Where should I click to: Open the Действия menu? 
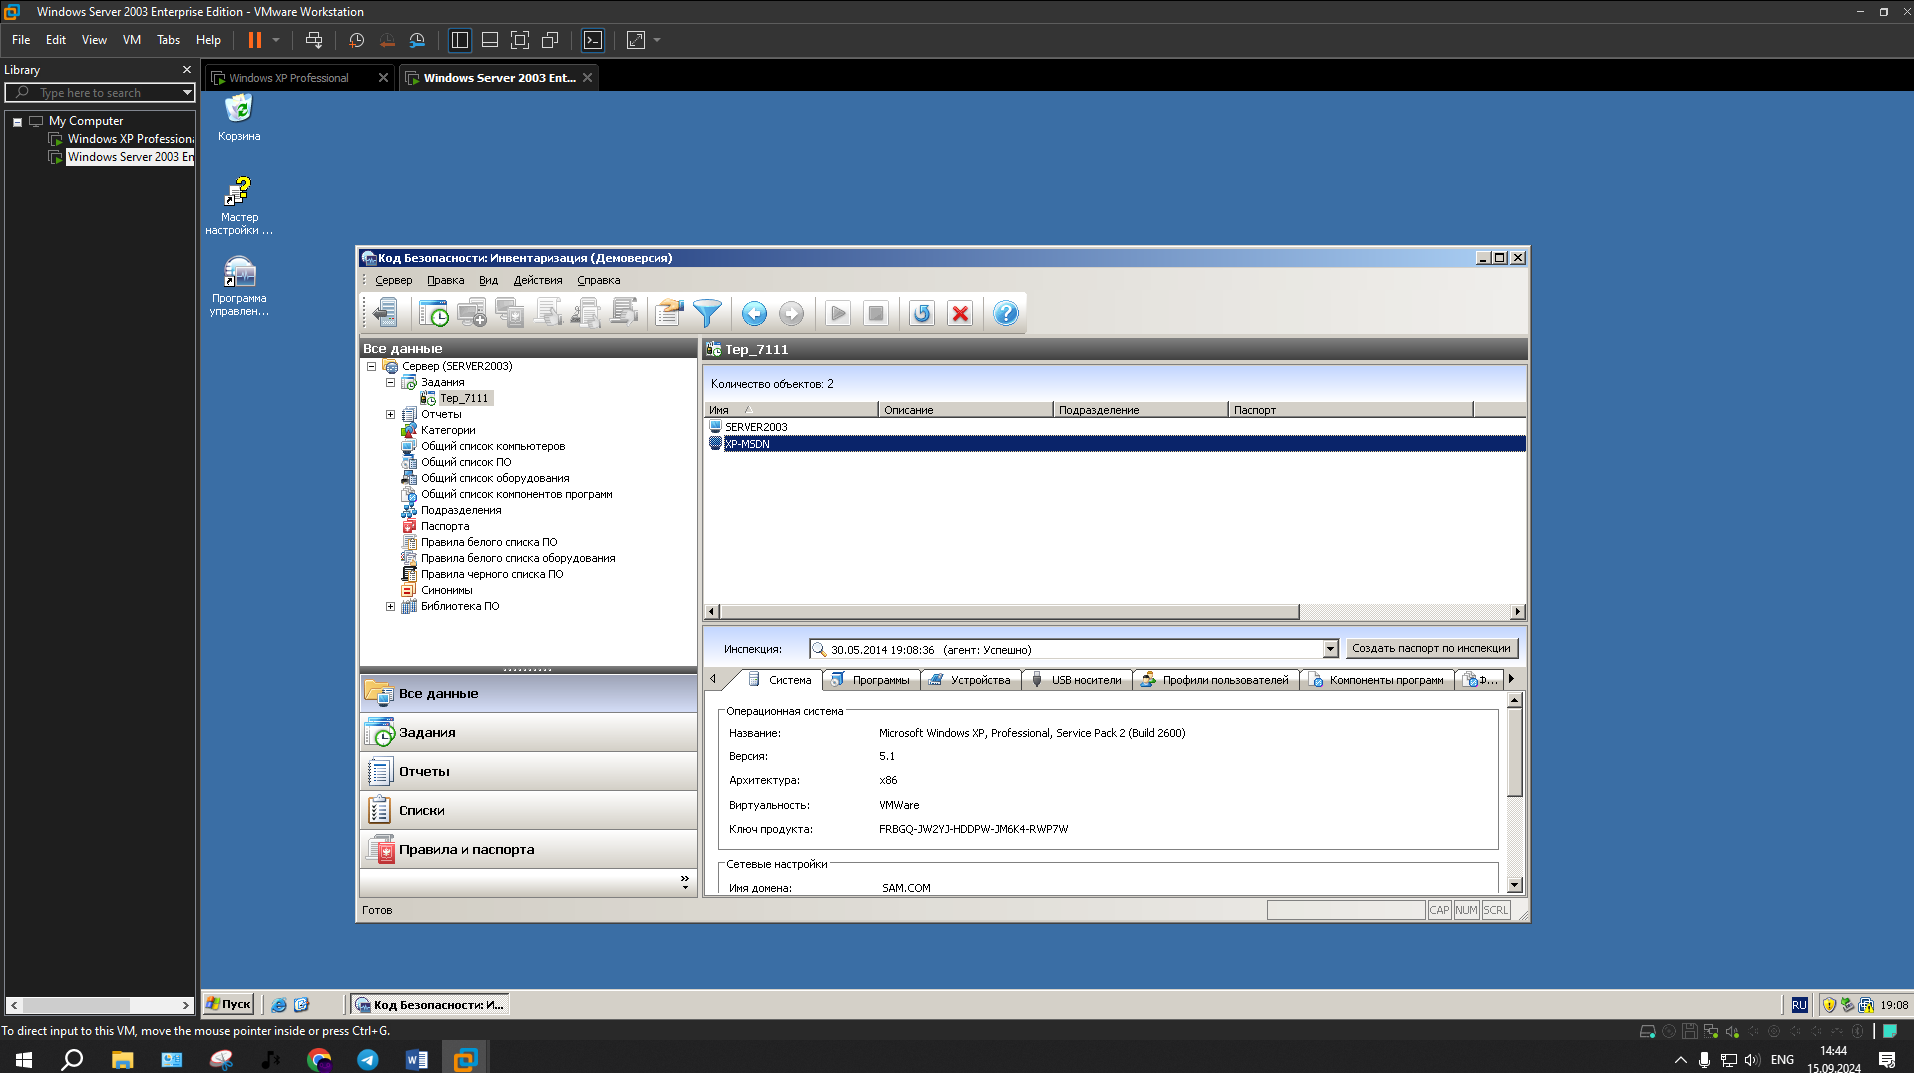tap(538, 281)
